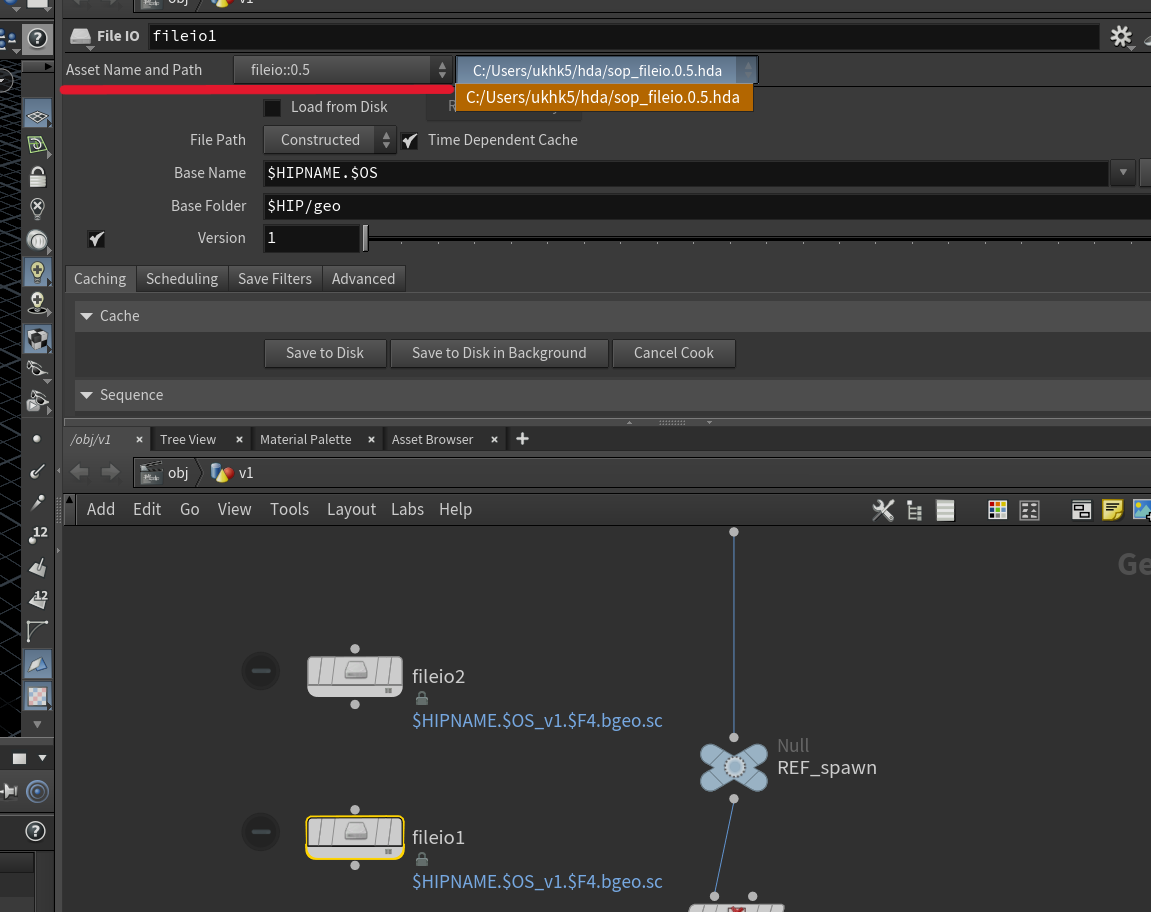Toggle point trails display icon
Image resolution: width=1151 pixels, height=912 pixels.
37,502
